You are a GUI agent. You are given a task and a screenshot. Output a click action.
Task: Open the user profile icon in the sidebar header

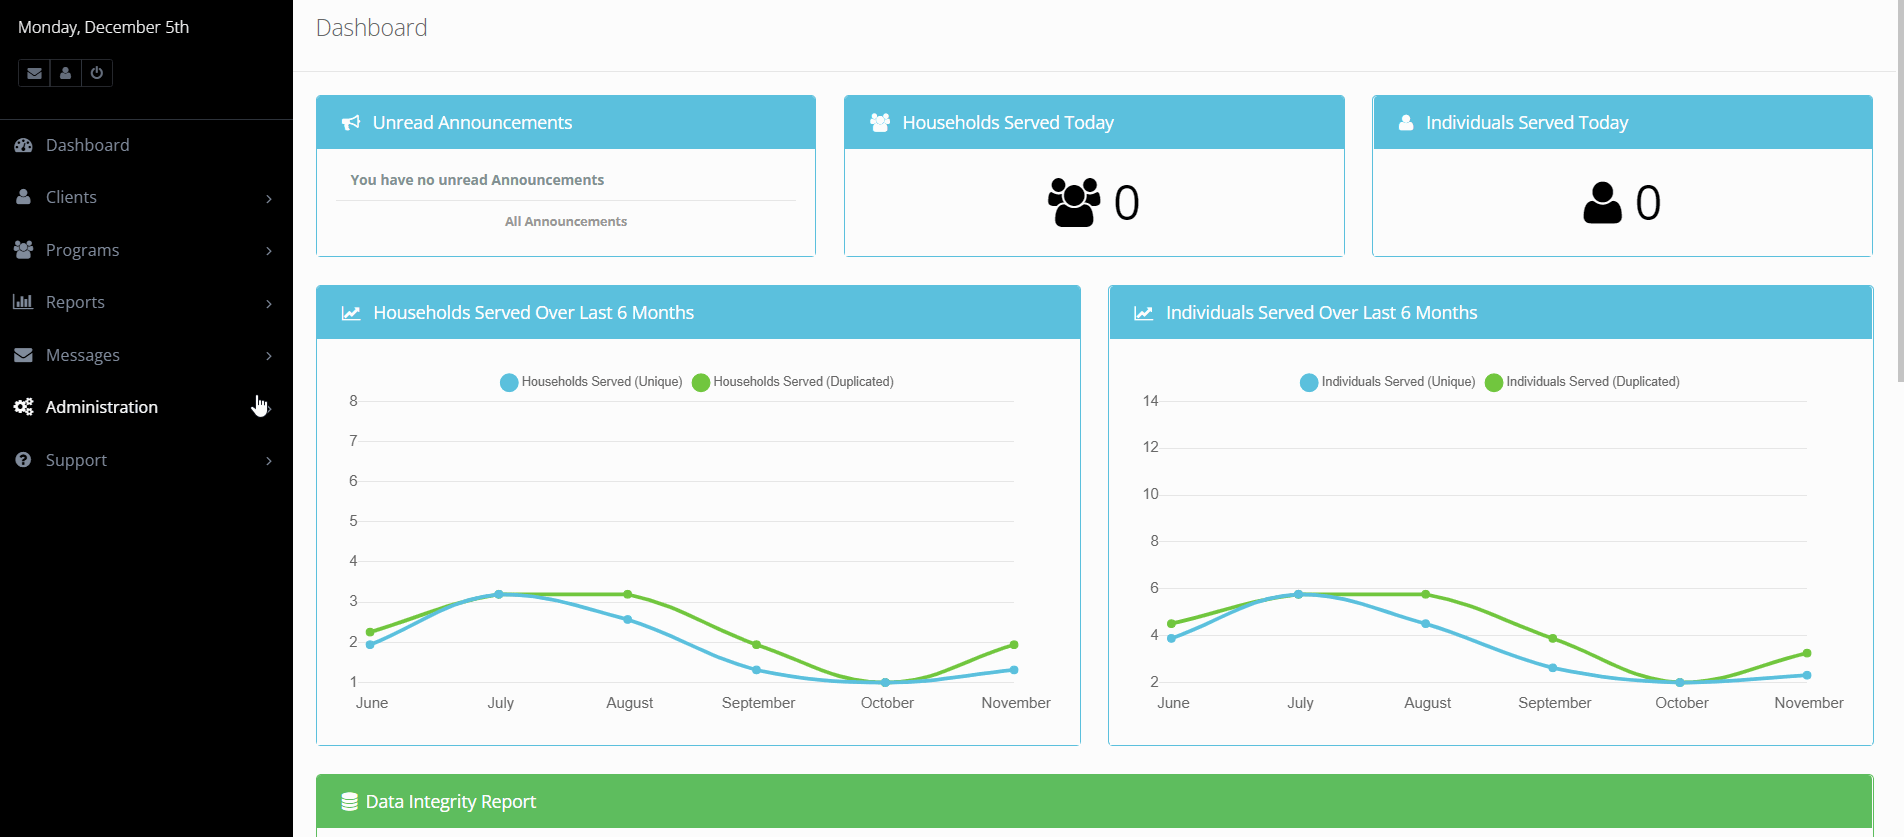65,73
